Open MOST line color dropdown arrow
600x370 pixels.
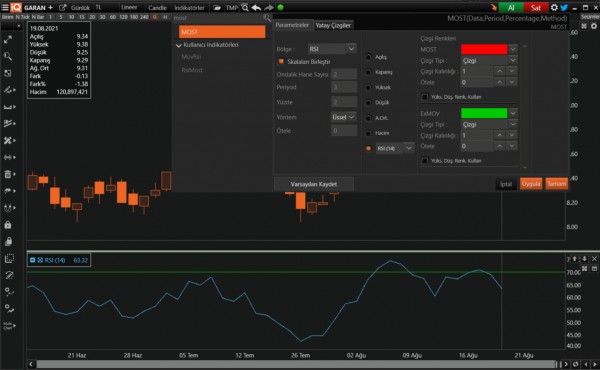tap(513, 49)
